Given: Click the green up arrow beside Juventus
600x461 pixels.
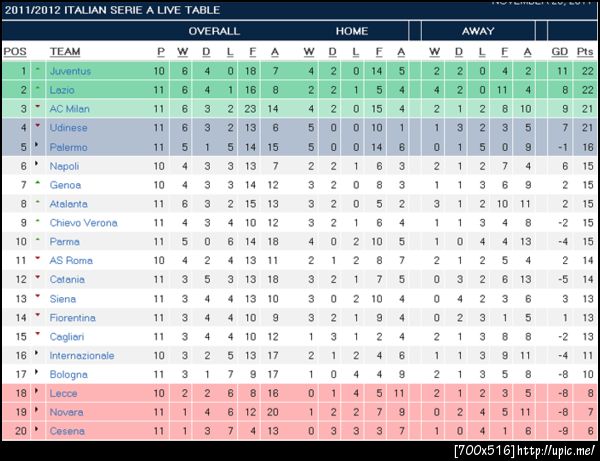Looking at the screenshot, I should click(x=38, y=71).
